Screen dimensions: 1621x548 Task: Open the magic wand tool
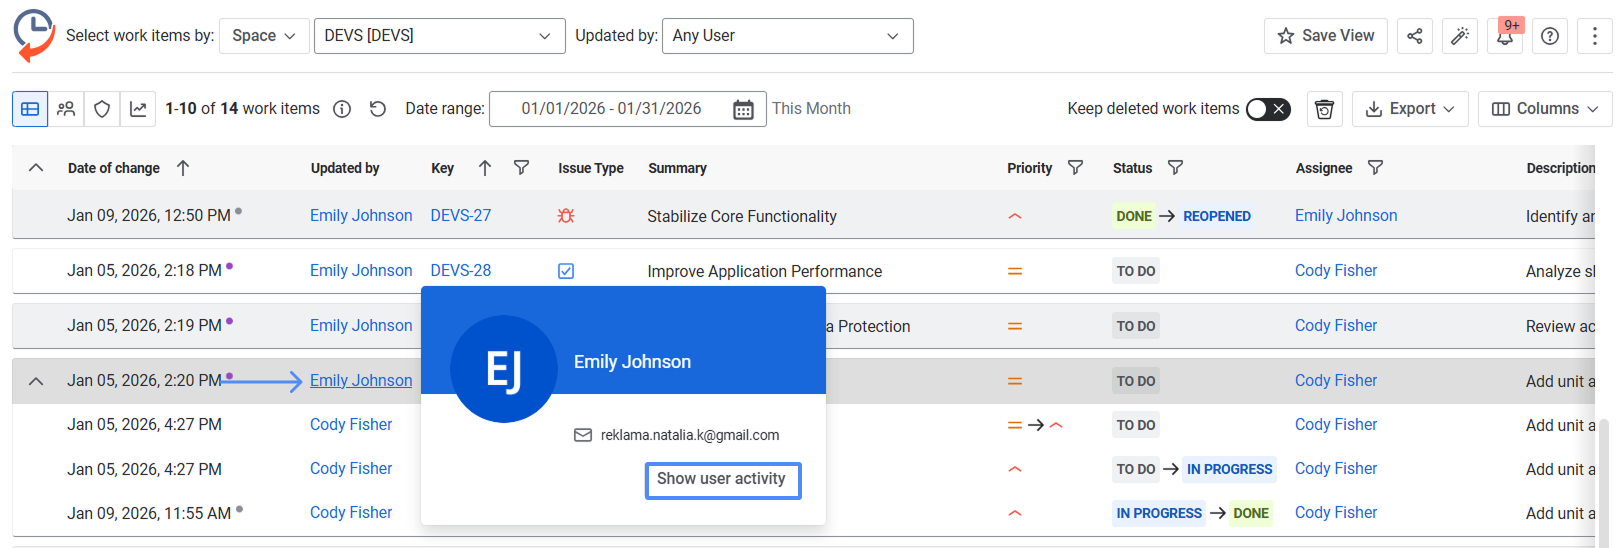coord(1460,36)
